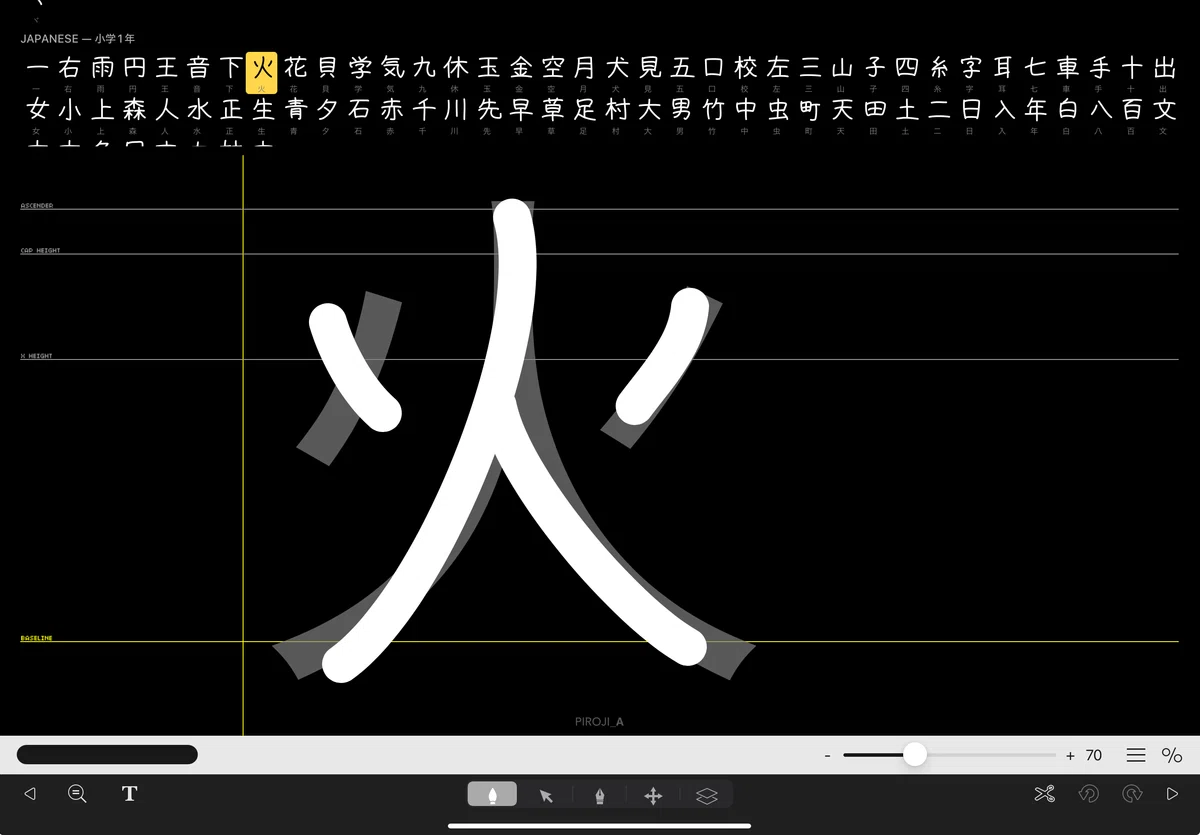
Task: Open the hamburger lines menu
Action: tap(1136, 755)
